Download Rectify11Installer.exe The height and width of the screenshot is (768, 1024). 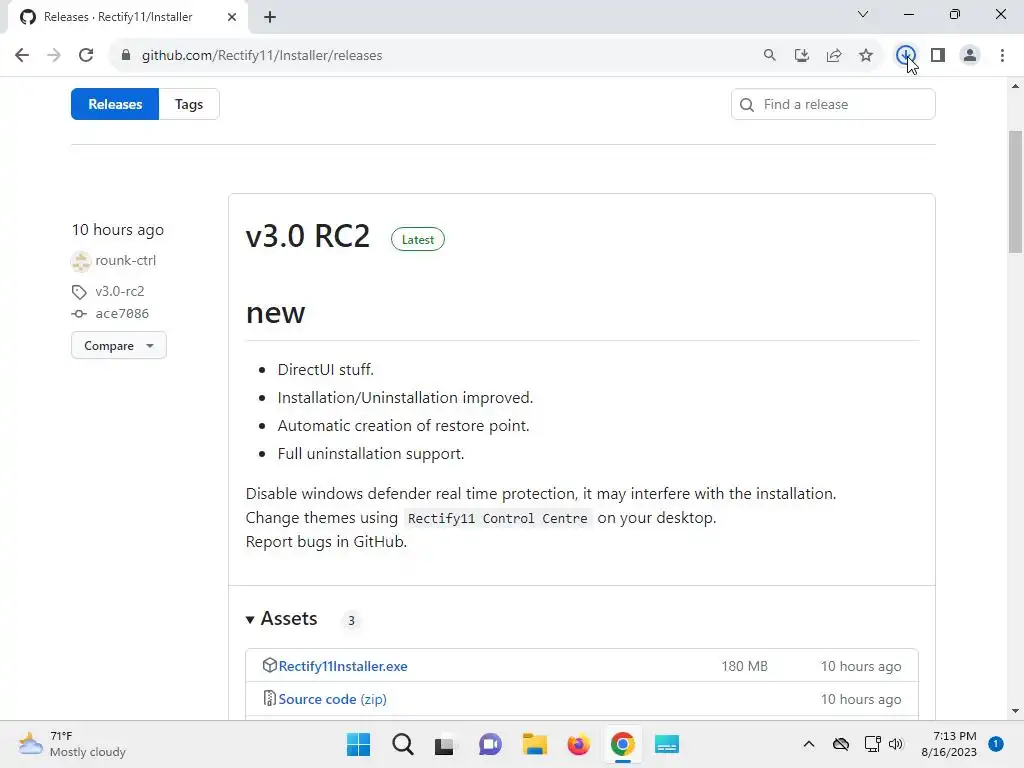pyautogui.click(x=343, y=666)
